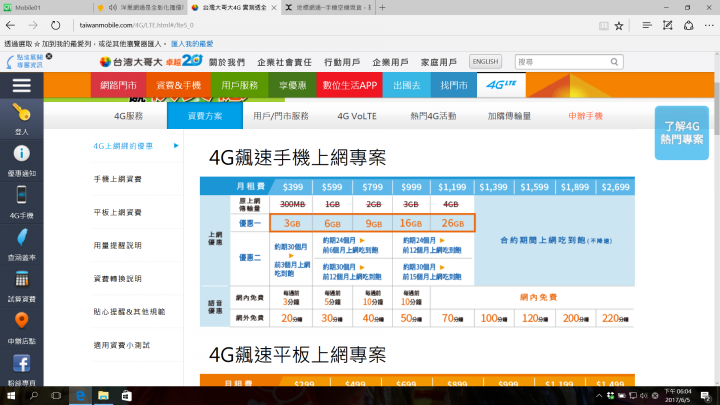Click the ENGLISH language button
Screen dimensions: 720x405
(x=485, y=62)
